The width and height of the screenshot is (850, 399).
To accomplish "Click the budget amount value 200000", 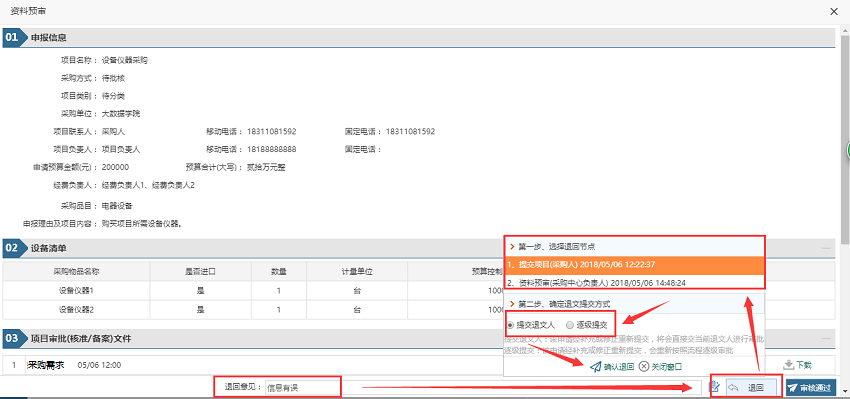I will pyautogui.click(x=115, y=167).
